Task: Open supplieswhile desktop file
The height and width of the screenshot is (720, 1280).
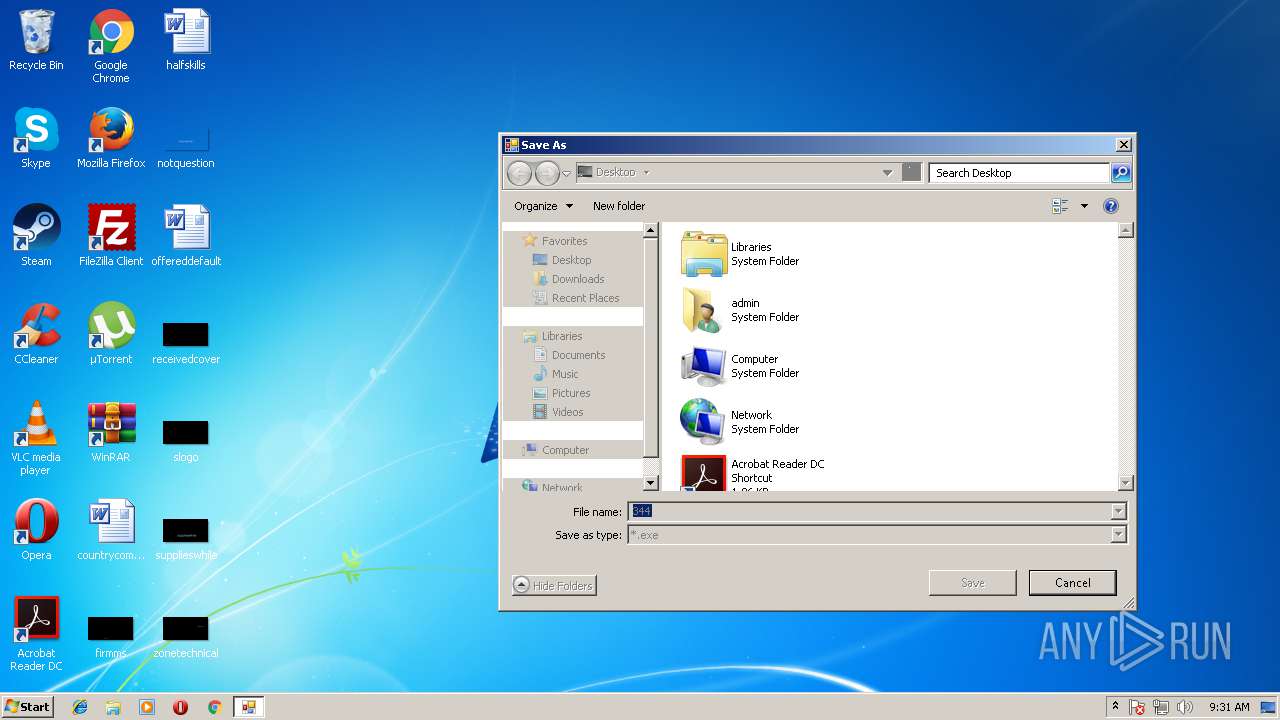Action: click(186, 538)
